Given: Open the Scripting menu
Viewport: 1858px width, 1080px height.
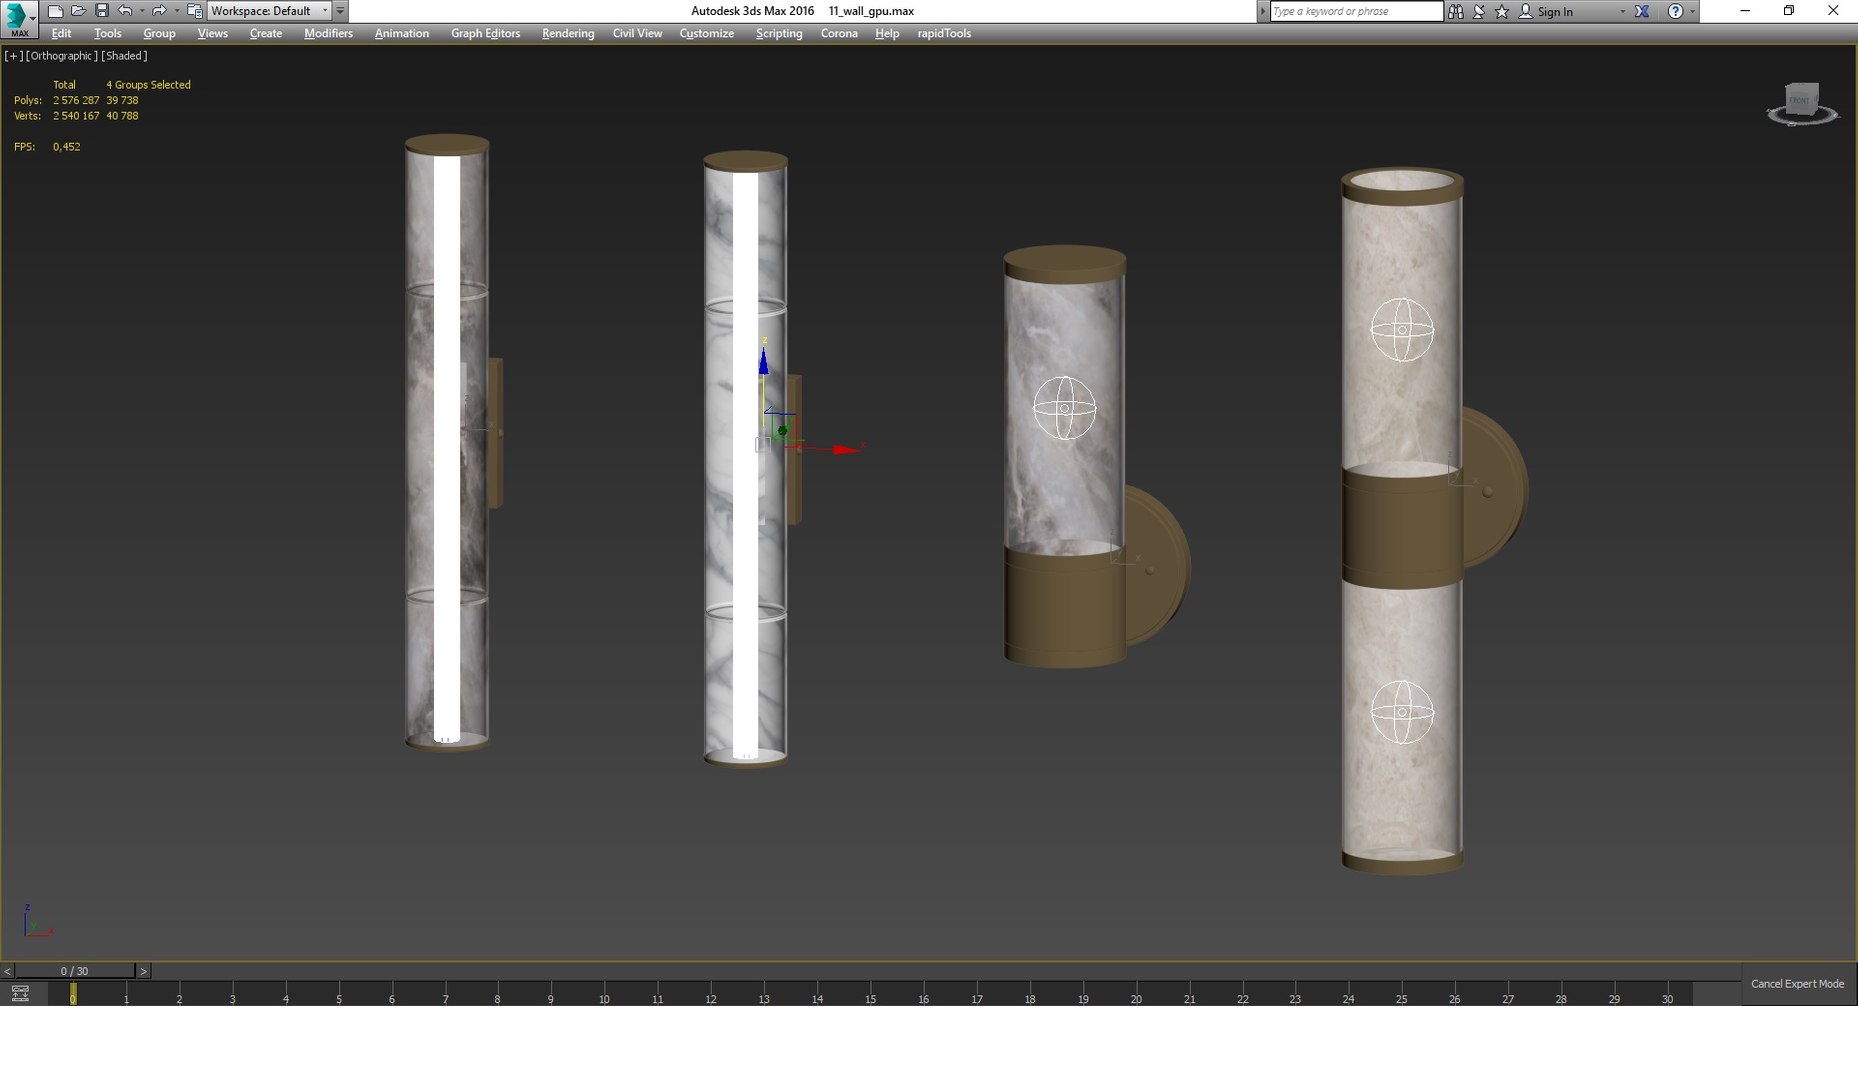Looking at the screenshot, I should tap(778, 33).
